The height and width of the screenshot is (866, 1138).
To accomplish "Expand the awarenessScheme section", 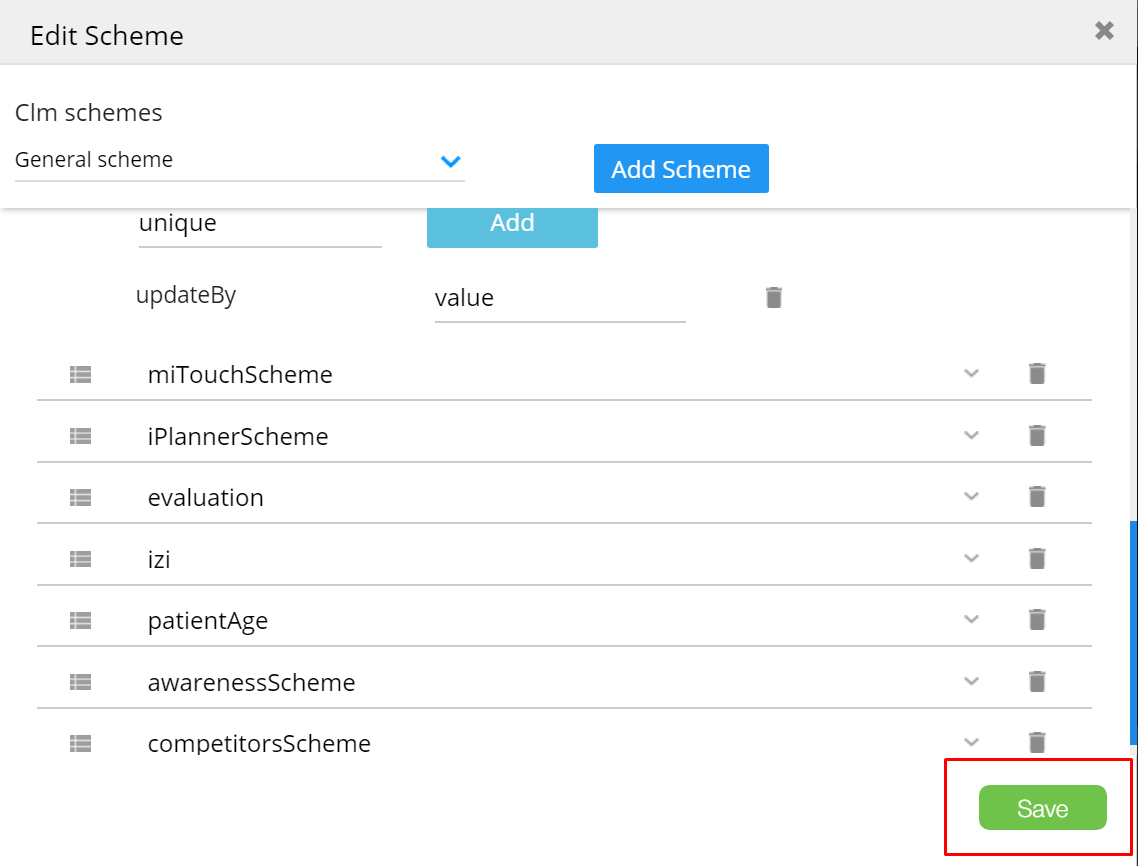I will [x=970, y=682].
